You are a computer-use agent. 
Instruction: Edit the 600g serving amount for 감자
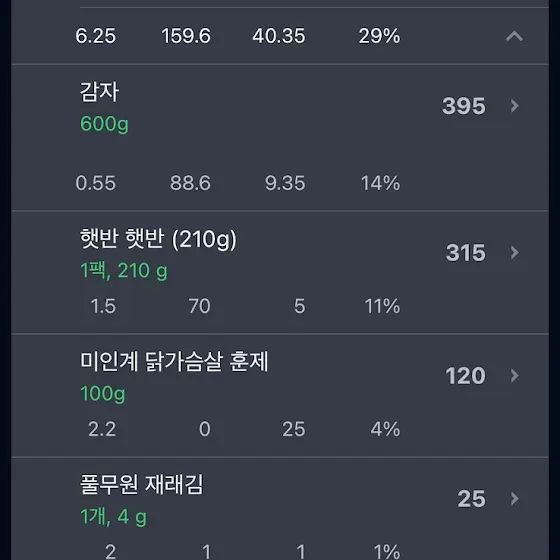104,124
